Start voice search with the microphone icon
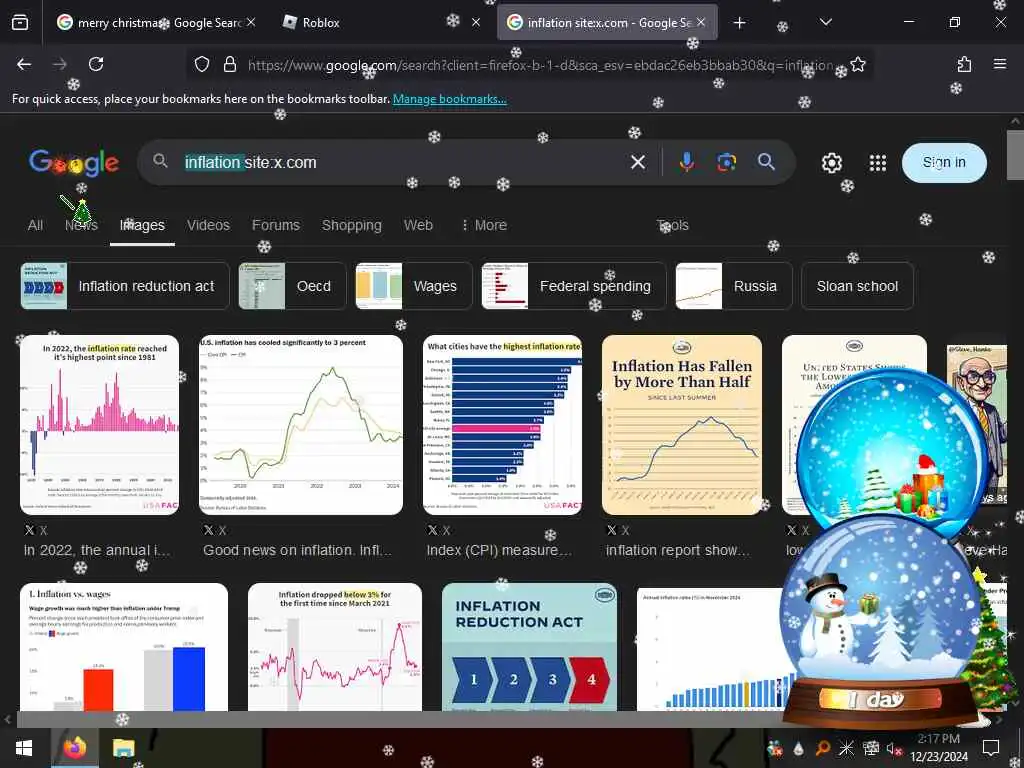Viewport: 1024px width, 768px height. click(686, 162)
